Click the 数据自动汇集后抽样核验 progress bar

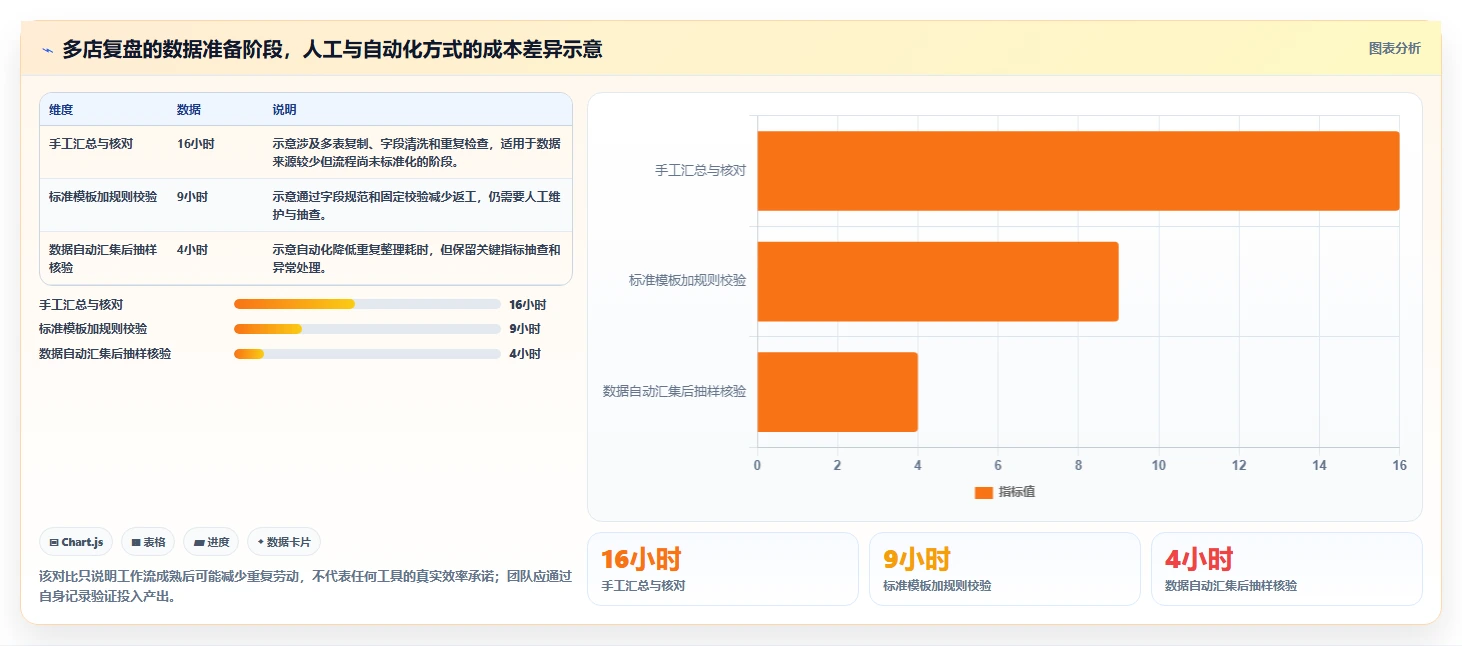367,353
